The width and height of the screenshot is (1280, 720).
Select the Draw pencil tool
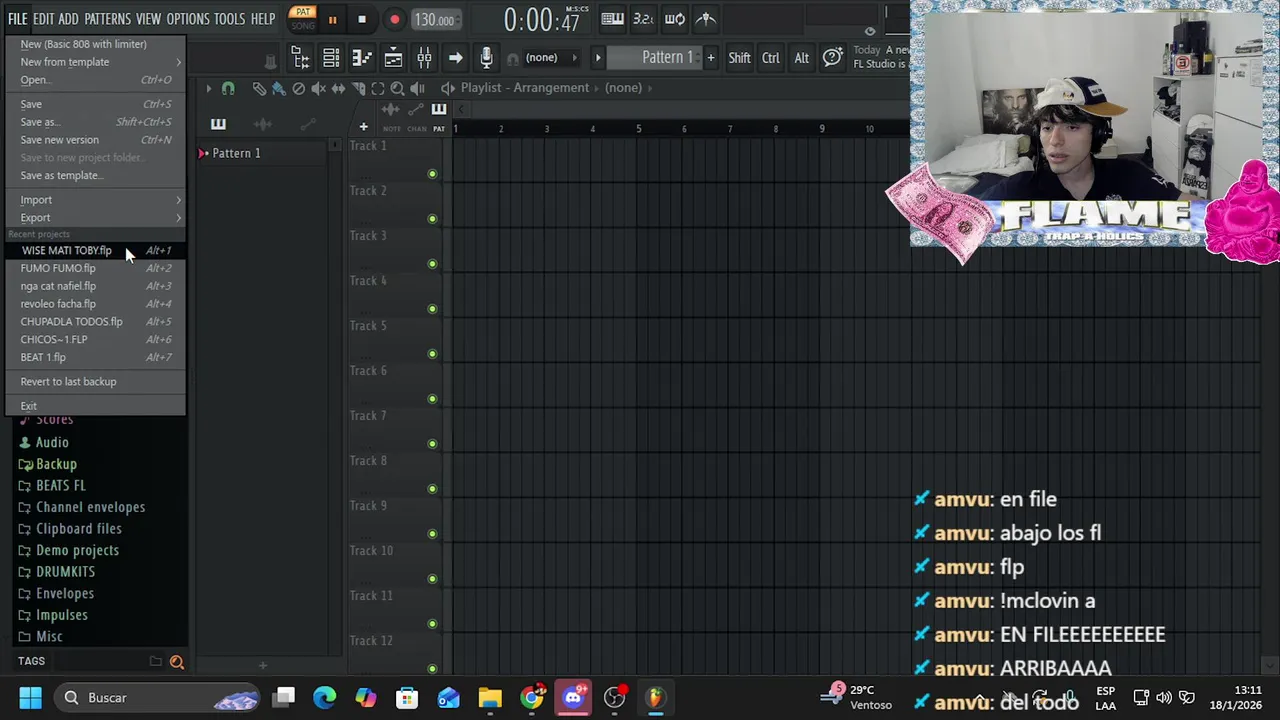[259, 88]
